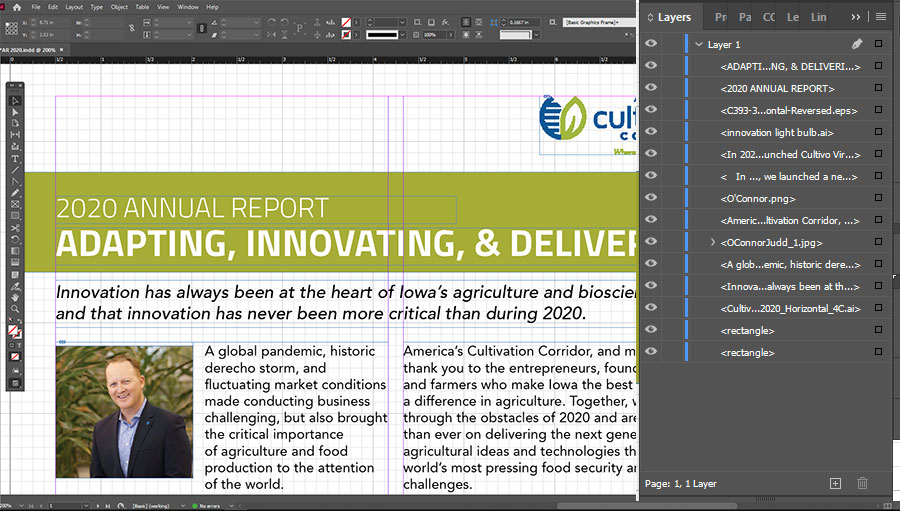Open the Layout menu

(74, 7)
